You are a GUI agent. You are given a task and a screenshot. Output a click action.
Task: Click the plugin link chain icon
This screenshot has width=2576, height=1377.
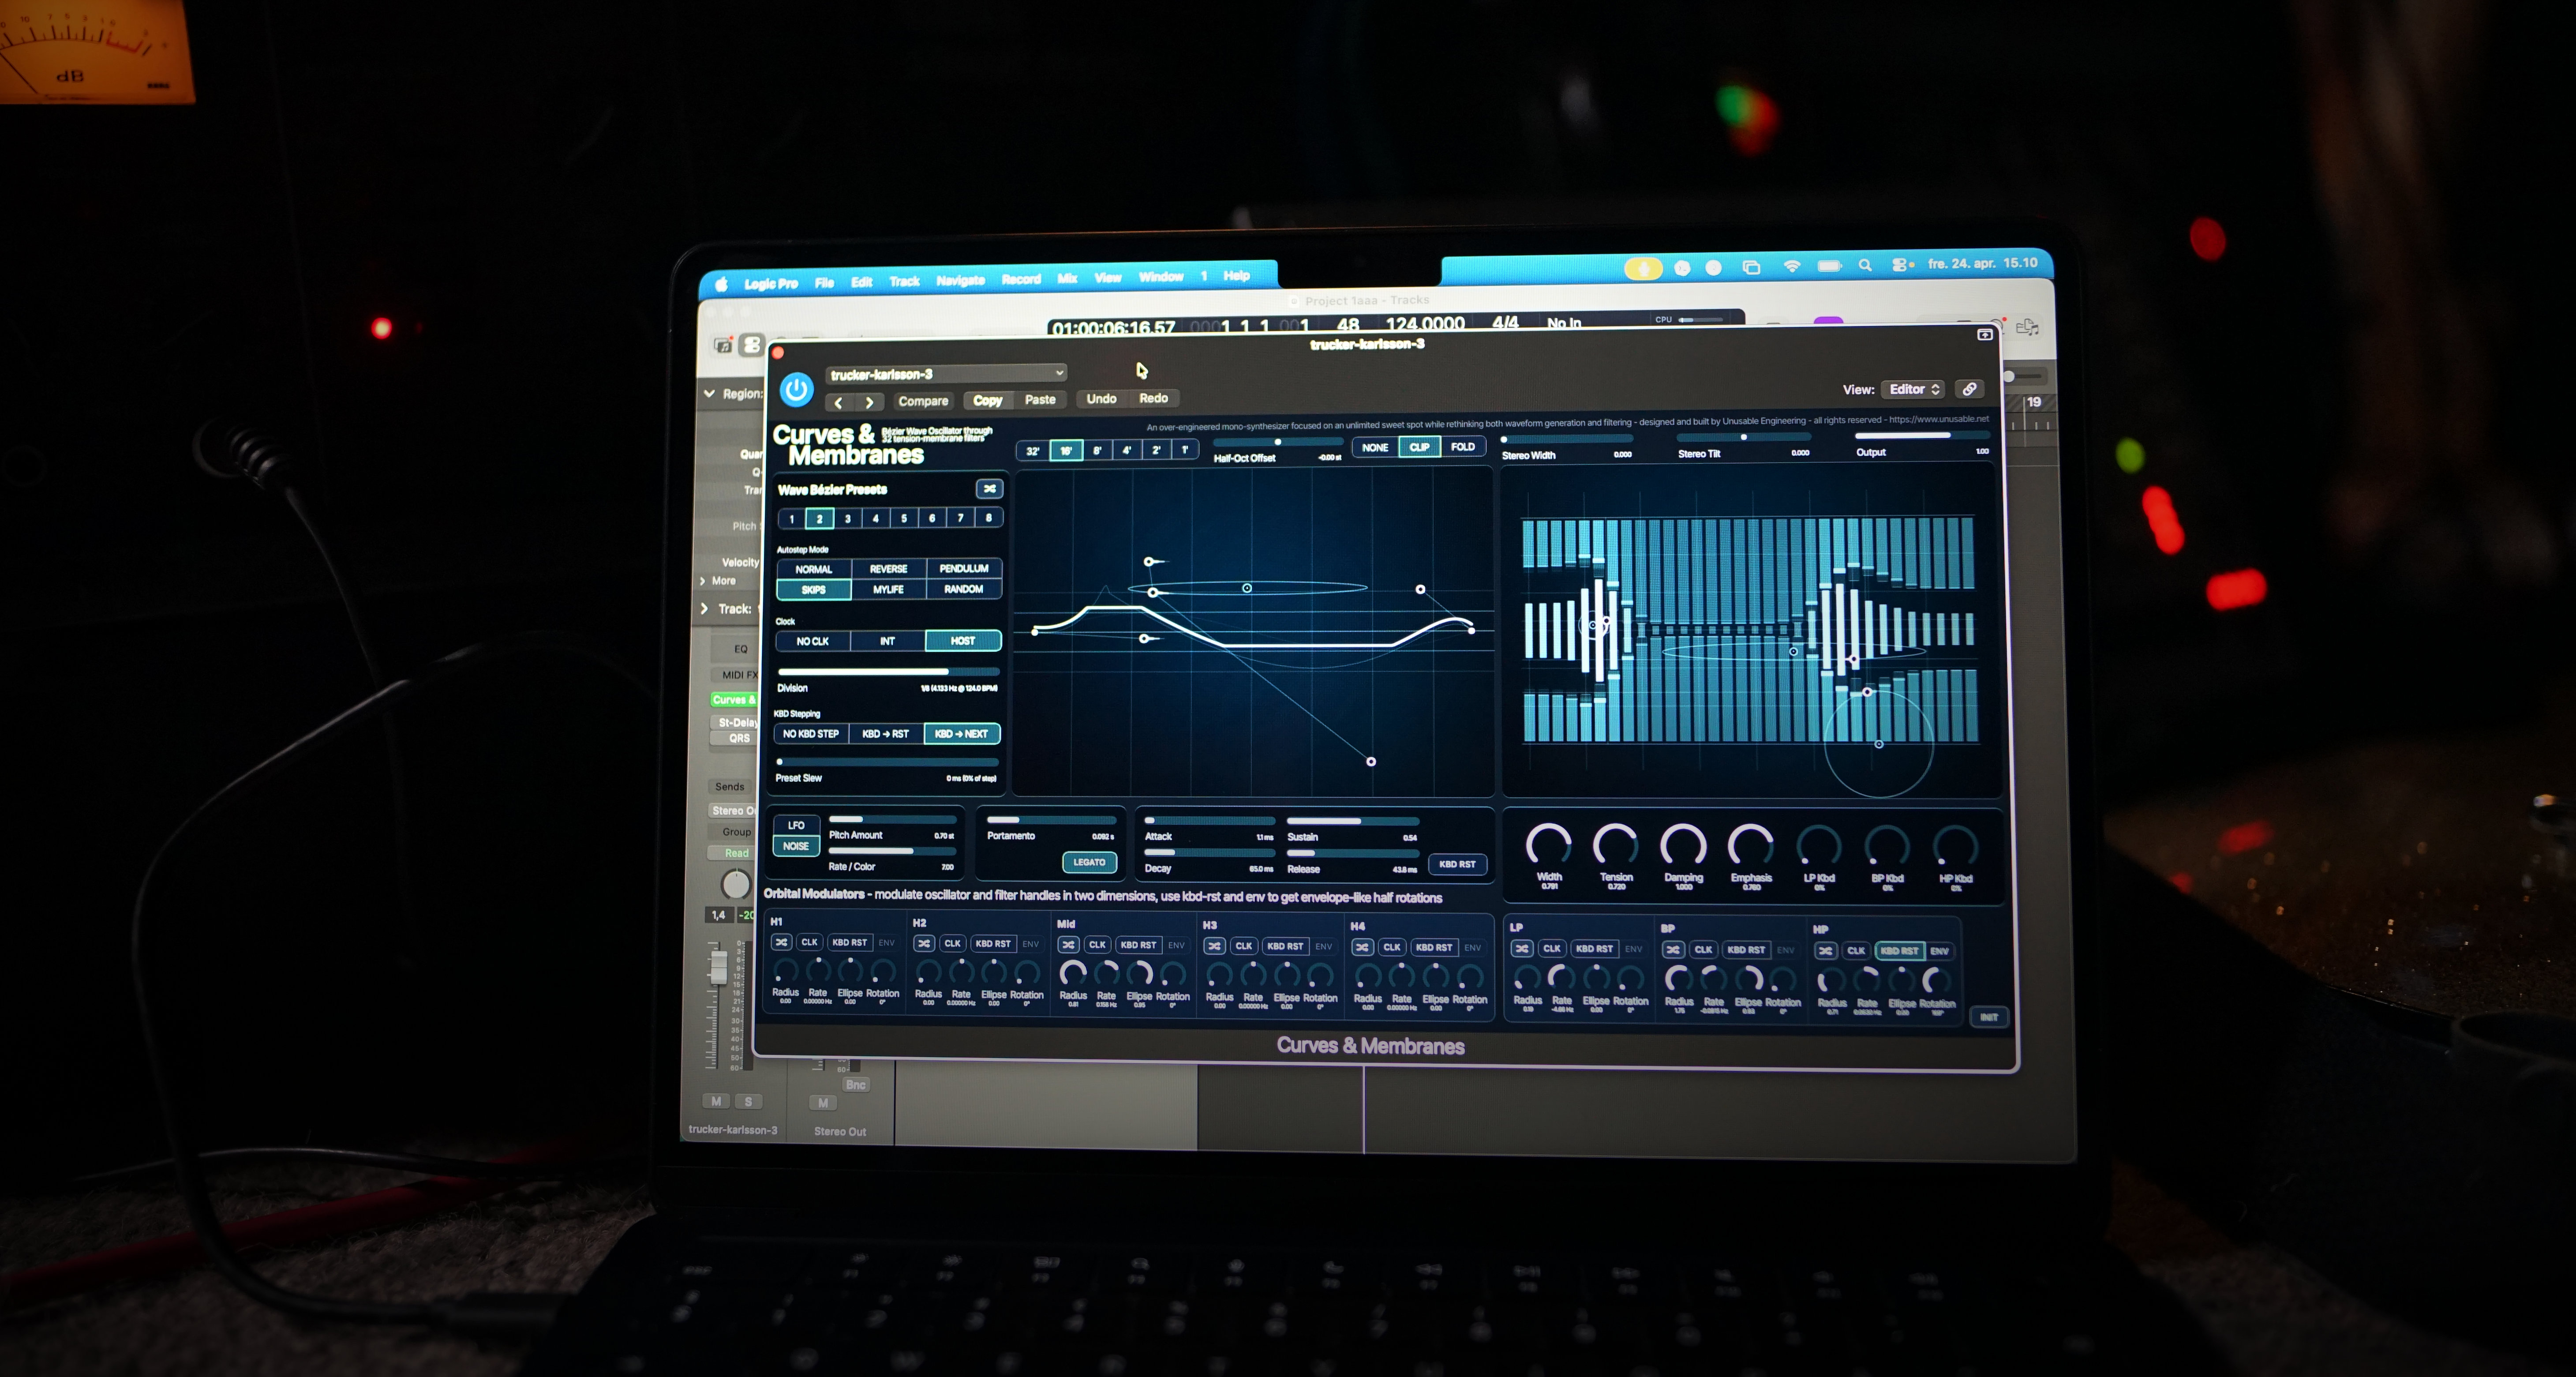click(1969, 389)
